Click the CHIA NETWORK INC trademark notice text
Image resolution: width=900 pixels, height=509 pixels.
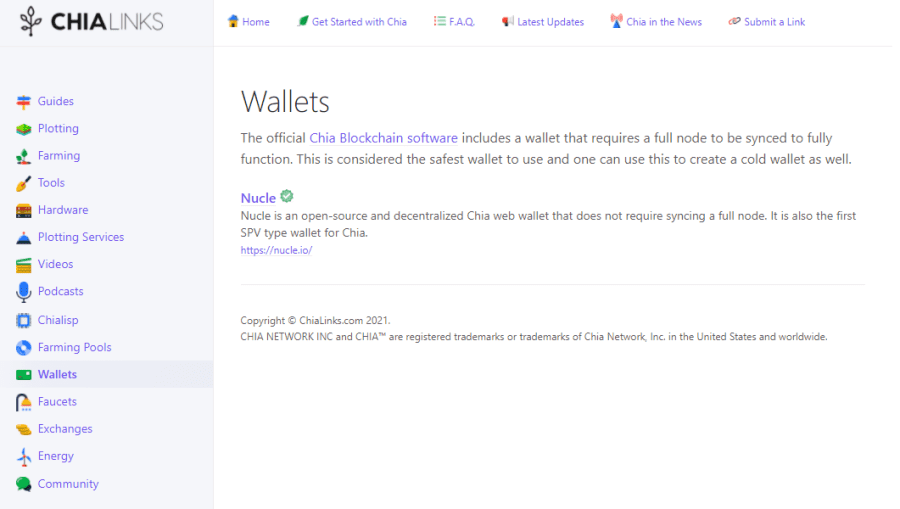(534, 337)
